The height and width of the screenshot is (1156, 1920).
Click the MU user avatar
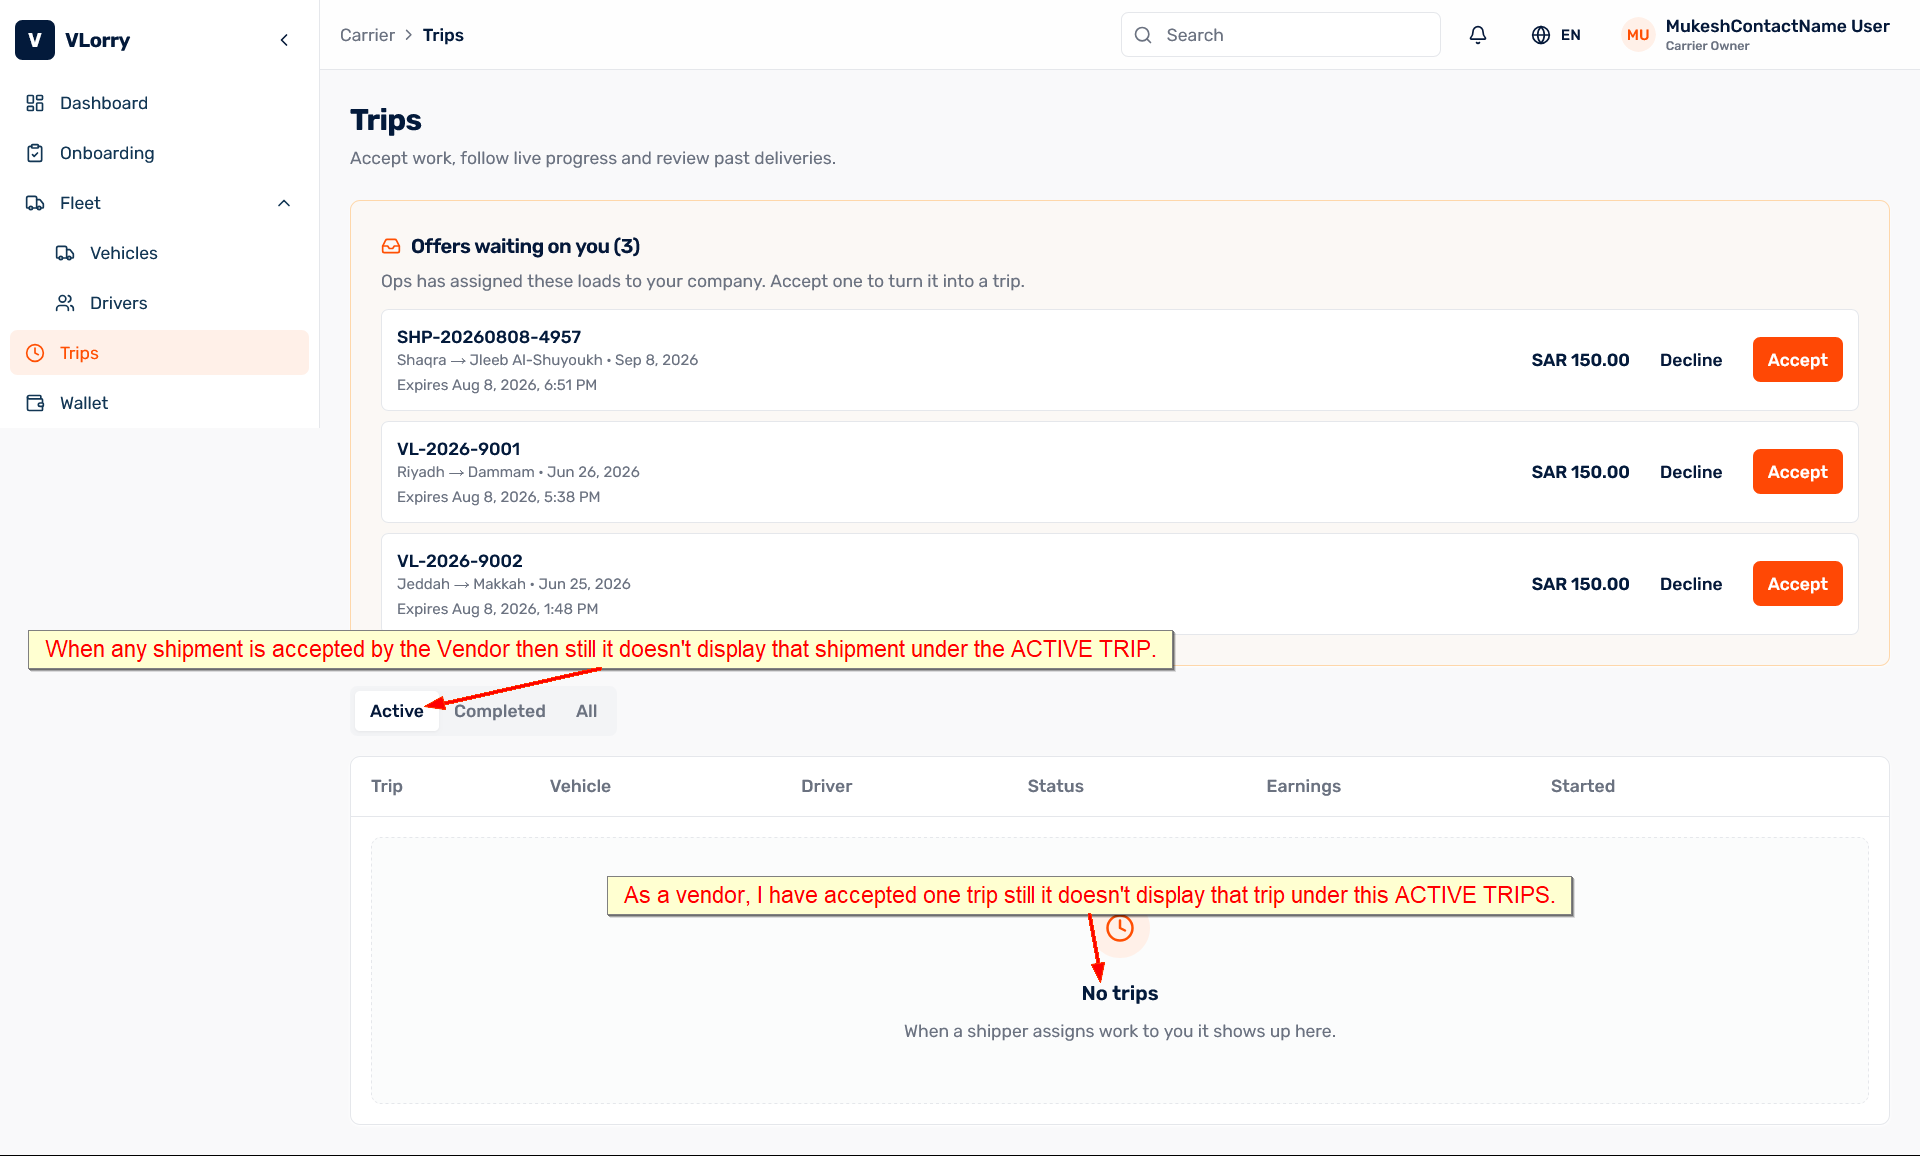click(x=1638, y=35)
